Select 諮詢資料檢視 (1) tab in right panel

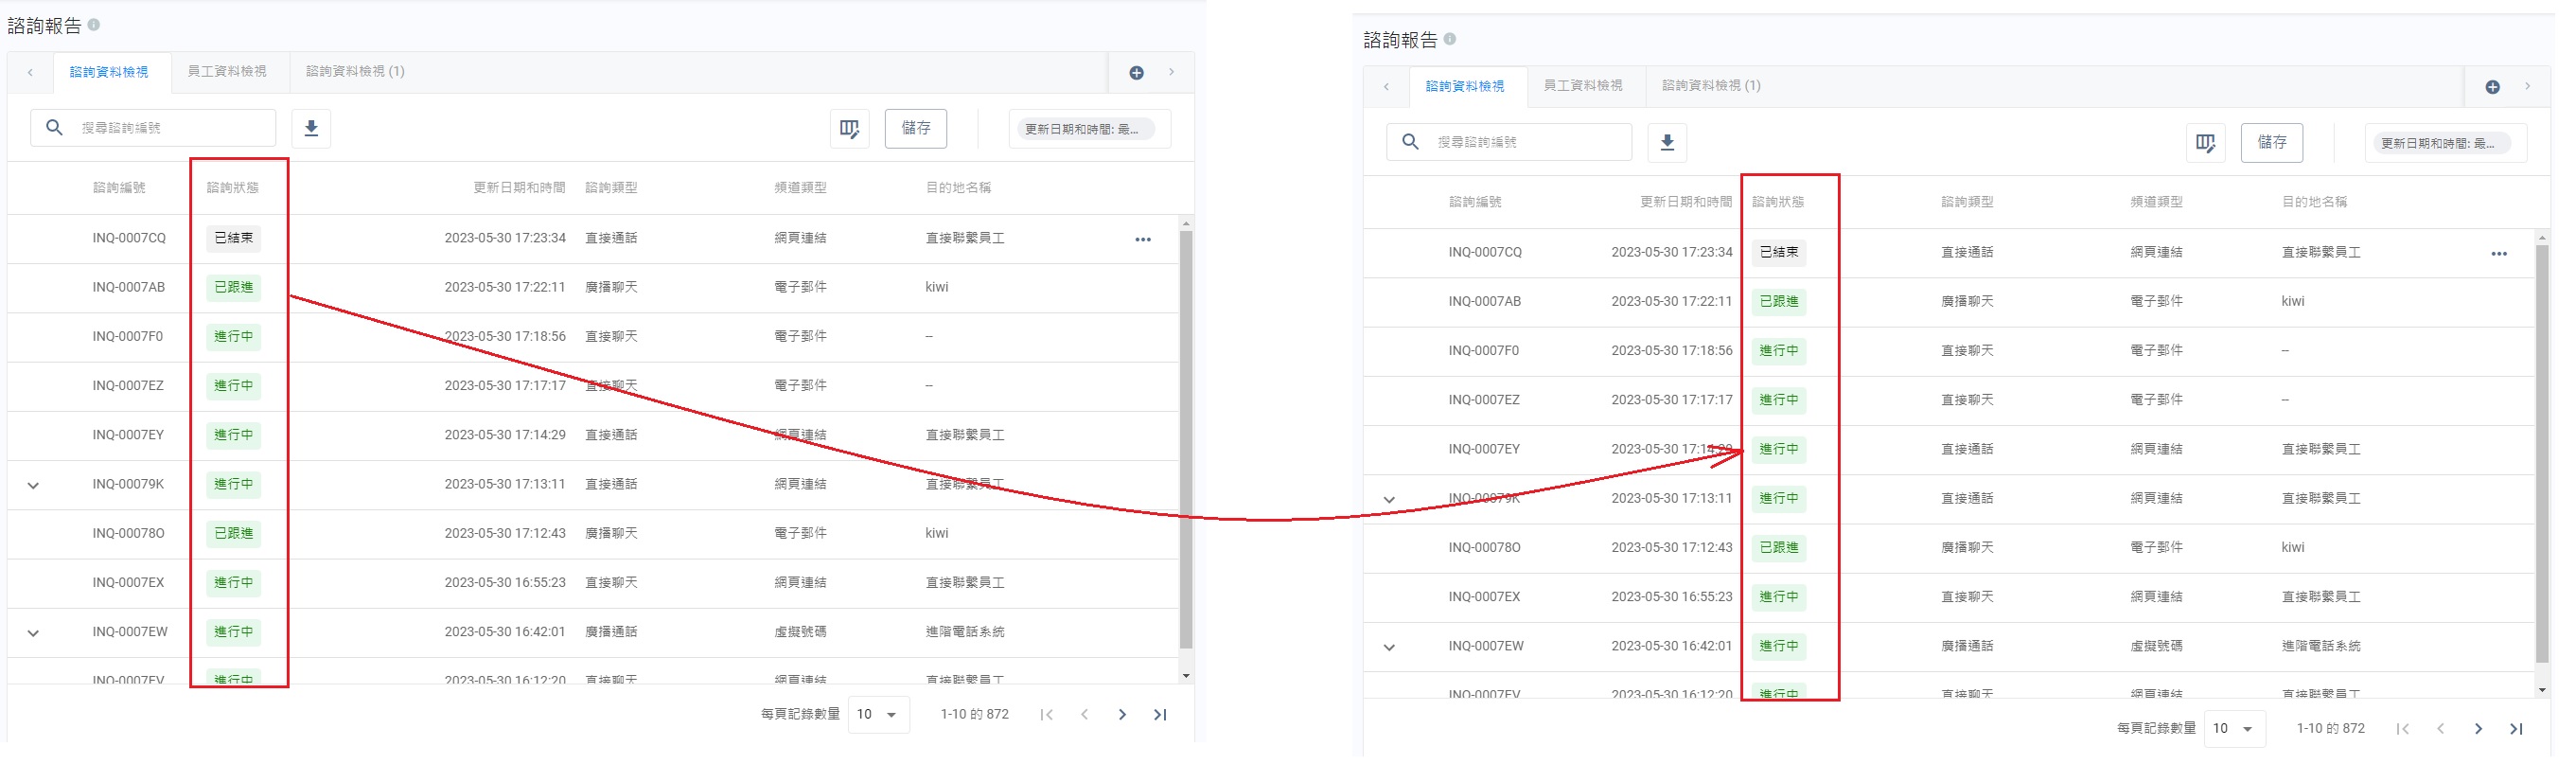pyautogui.click(x=1711, y=86)
